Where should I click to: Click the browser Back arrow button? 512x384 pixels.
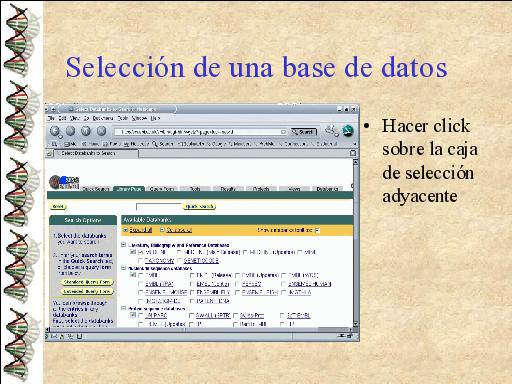[55, 131]
